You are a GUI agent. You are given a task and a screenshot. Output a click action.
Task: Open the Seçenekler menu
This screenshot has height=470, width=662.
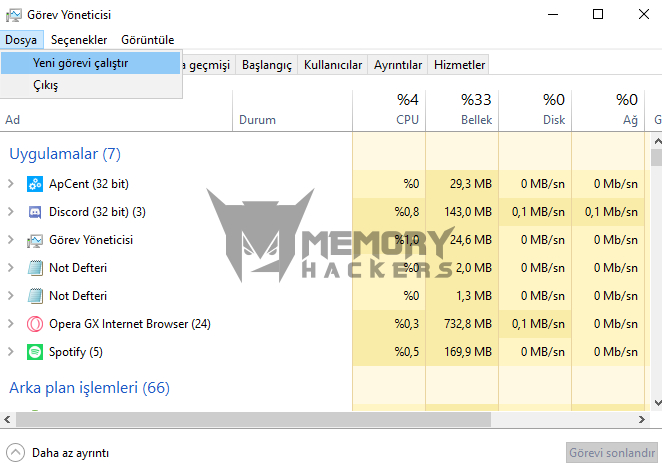pos(79,40)
